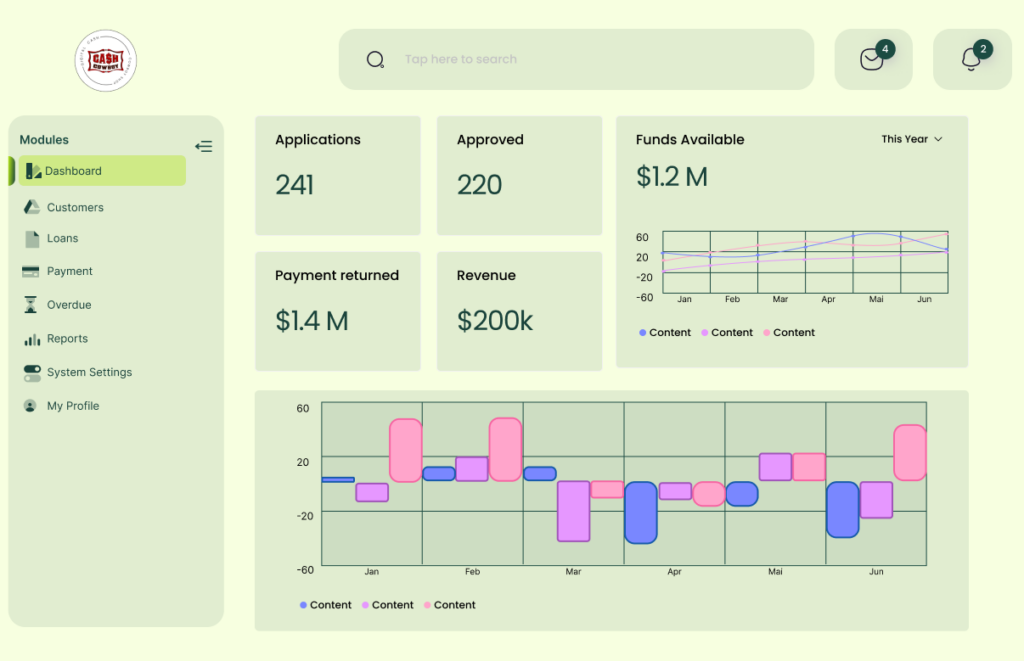Open the Overdue module
Screen dimensions: 1024x661
69,305
